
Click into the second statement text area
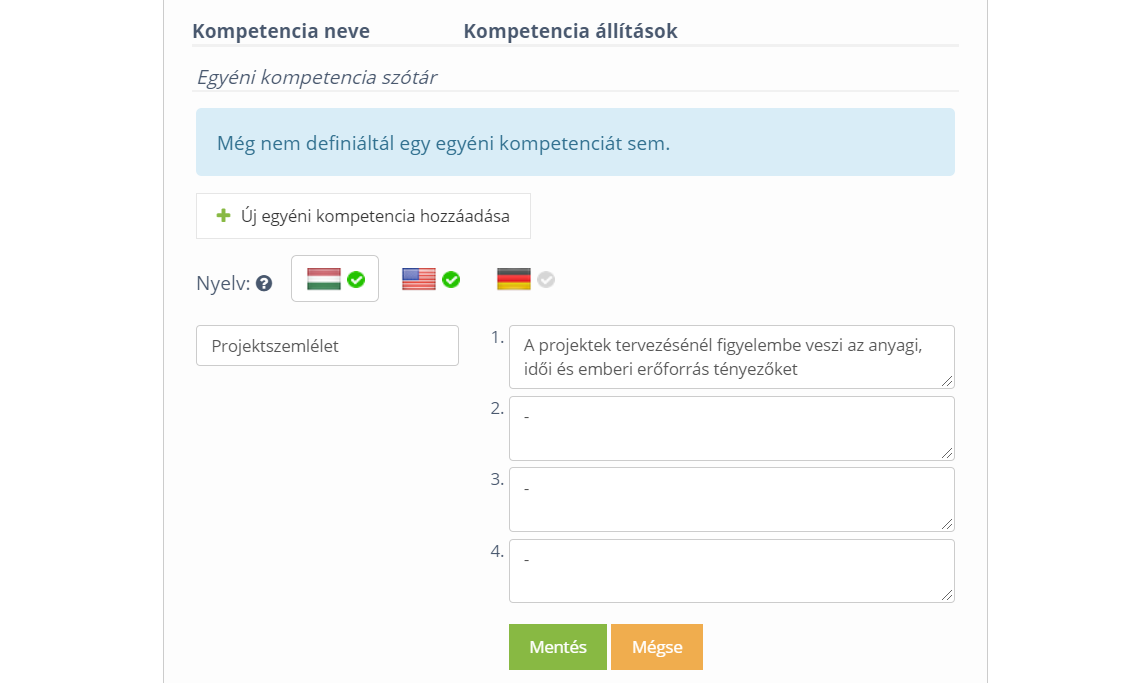tap(731, 429)
